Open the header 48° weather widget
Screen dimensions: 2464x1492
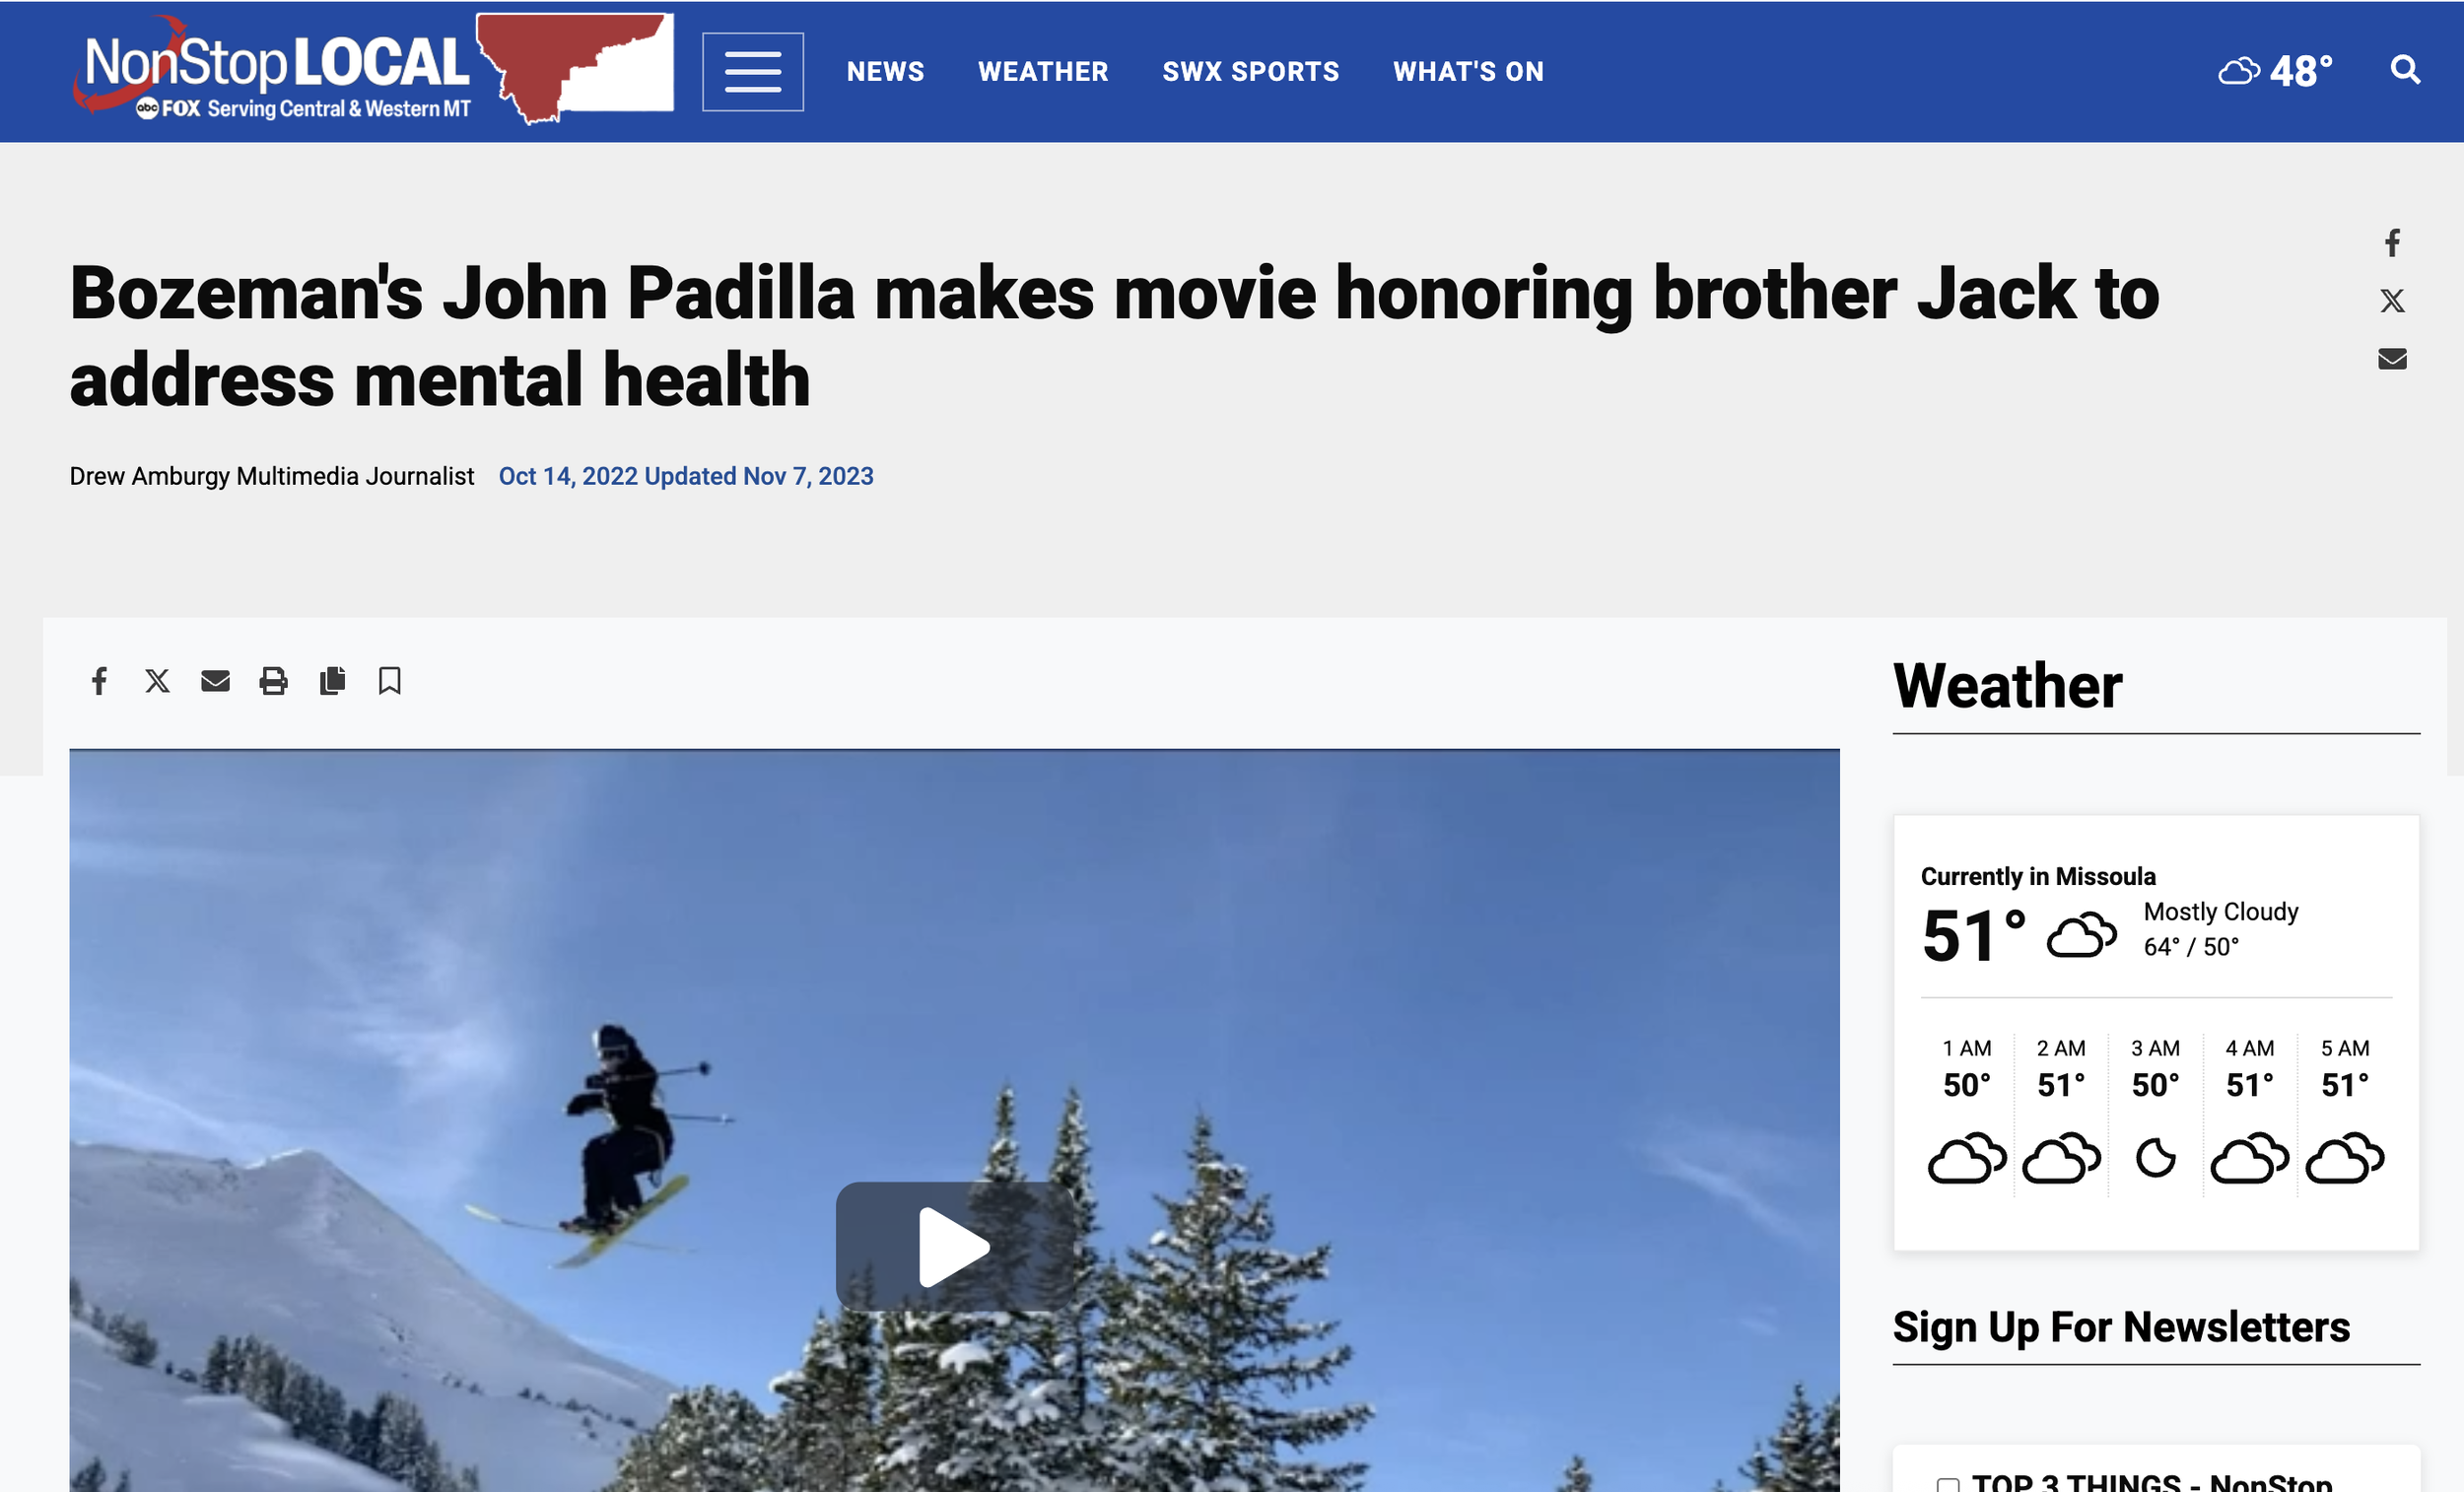tap(2275, 71)
